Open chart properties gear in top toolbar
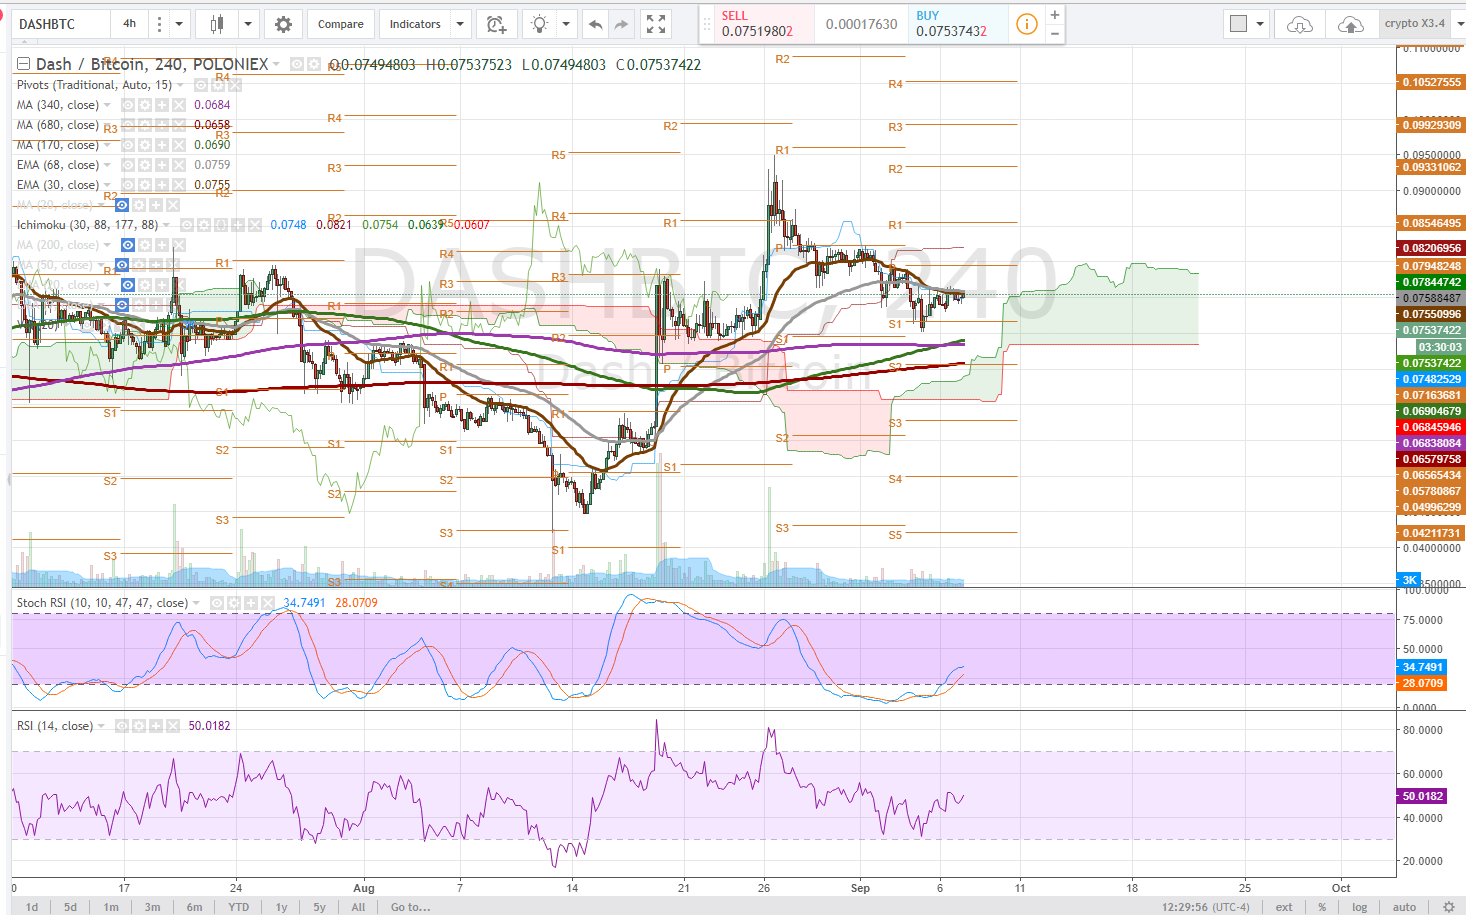 pos(284,24)
